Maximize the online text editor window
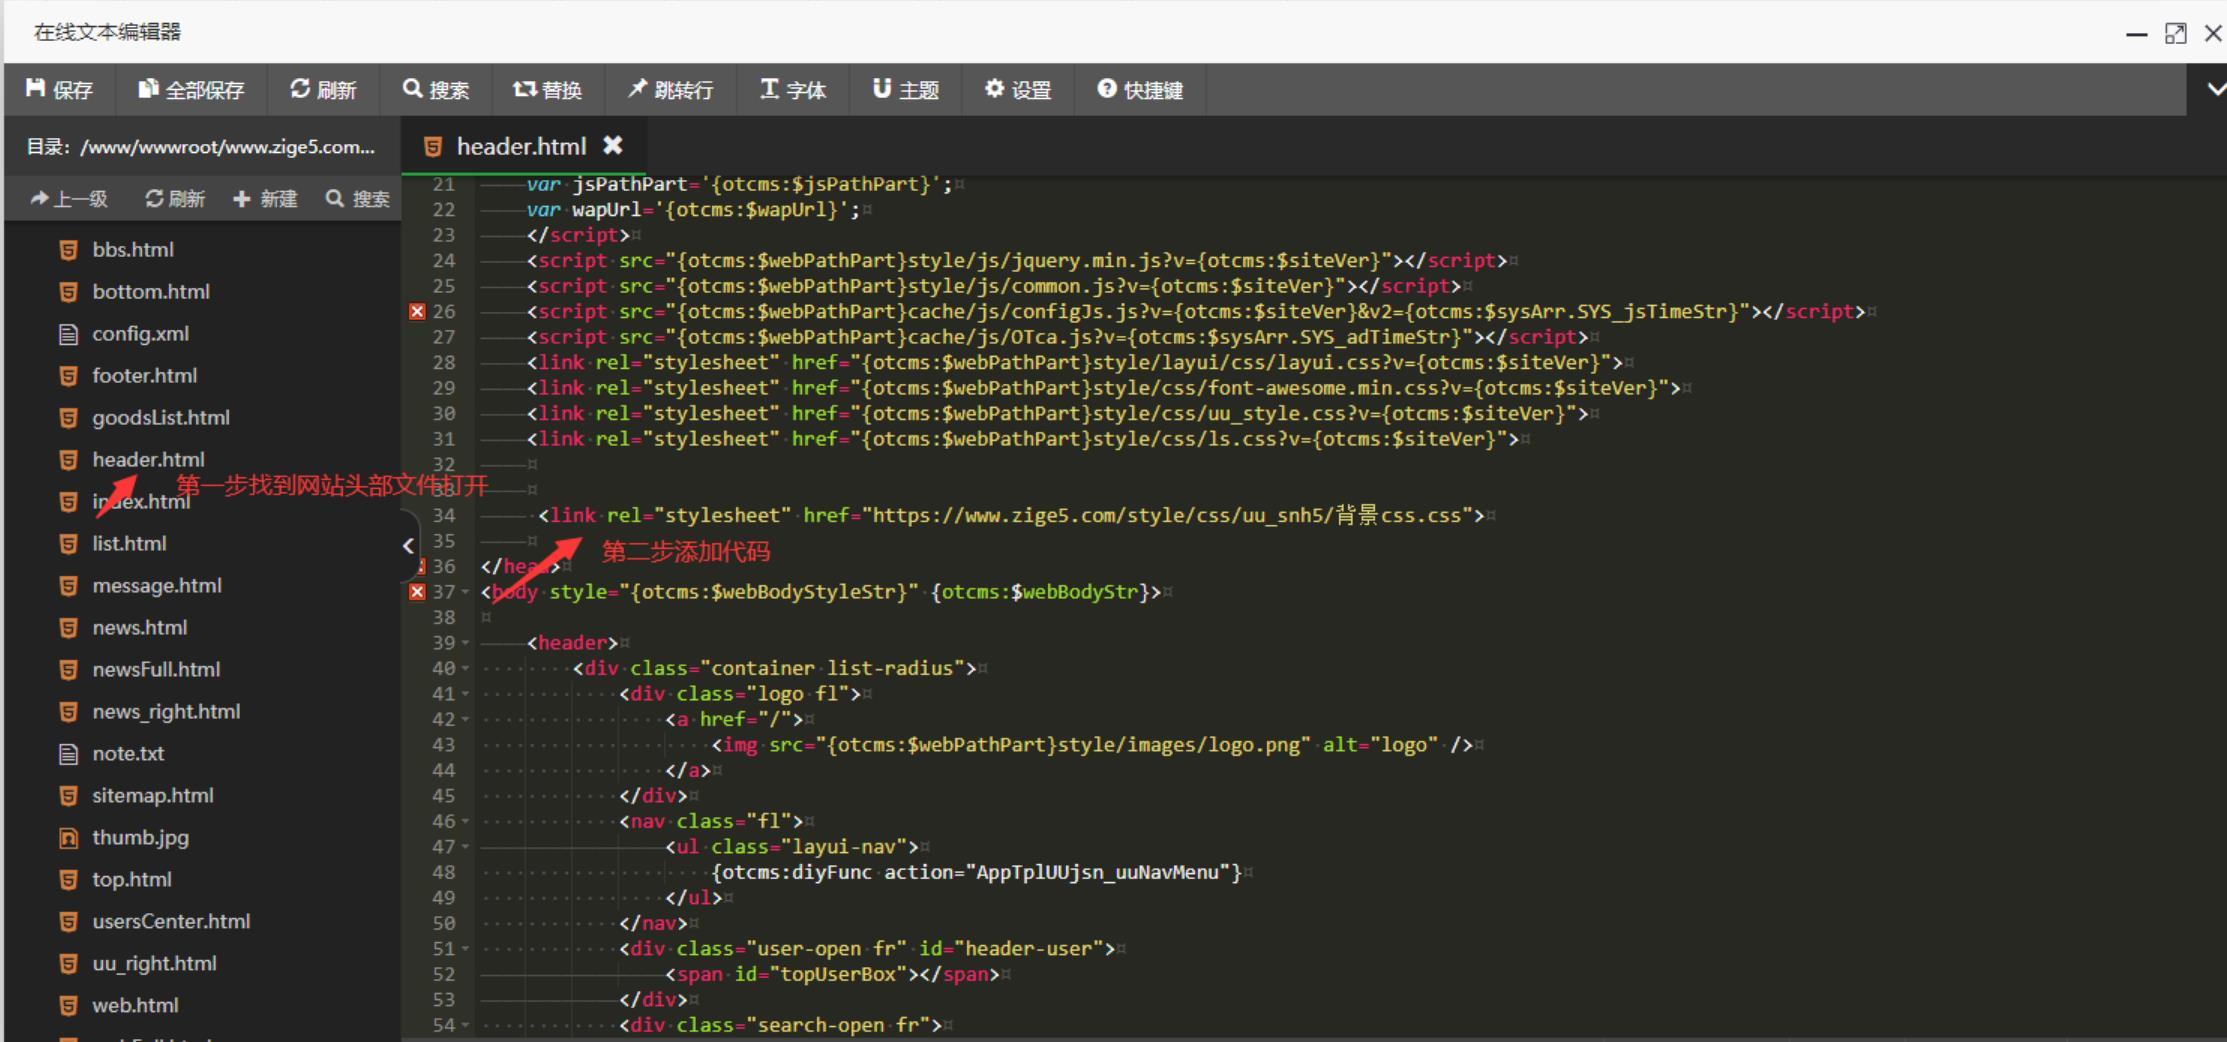 [x=2175, y=33]
